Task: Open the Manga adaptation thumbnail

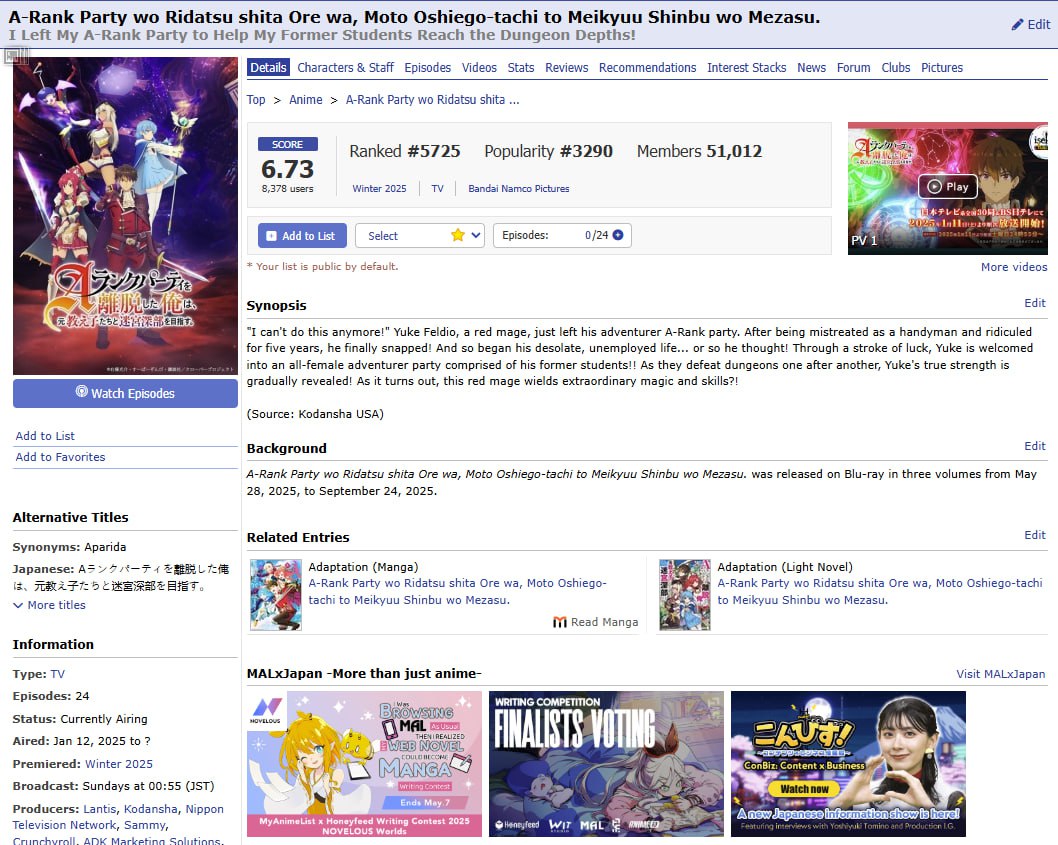Action: coord(276,595)
